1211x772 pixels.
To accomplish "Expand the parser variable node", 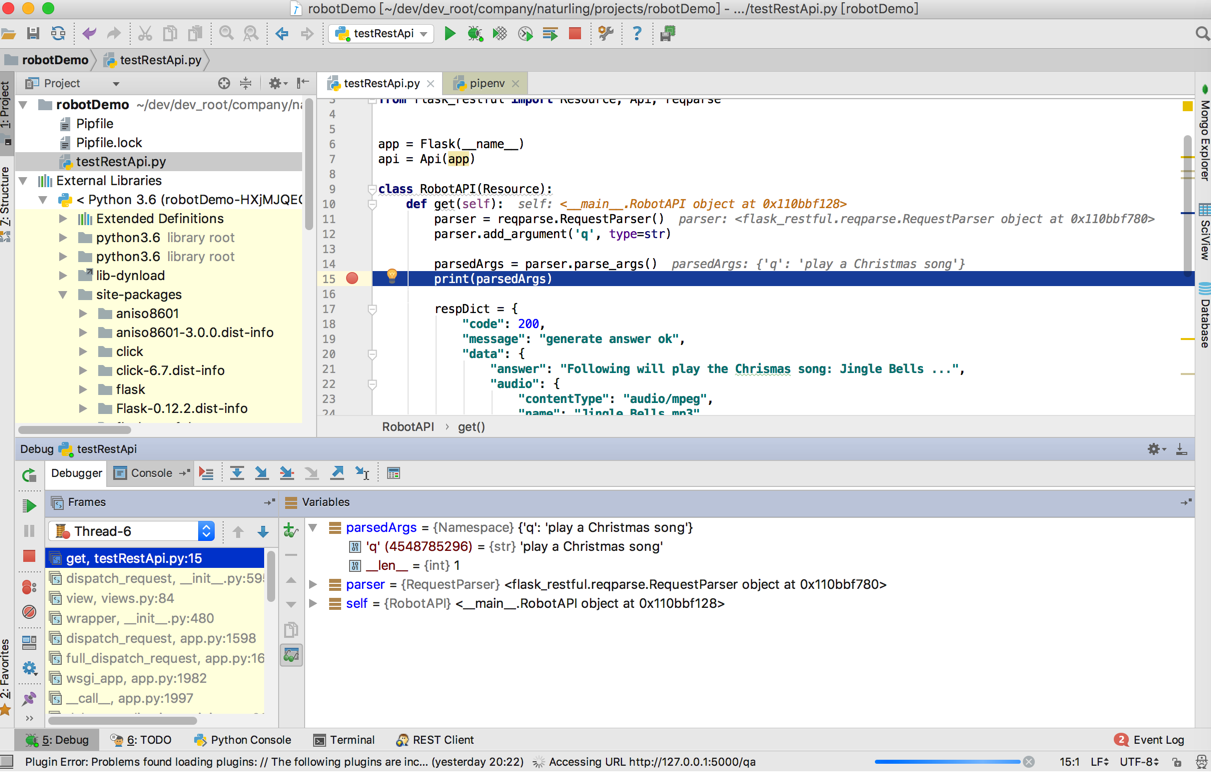I will tap(313, 585).
